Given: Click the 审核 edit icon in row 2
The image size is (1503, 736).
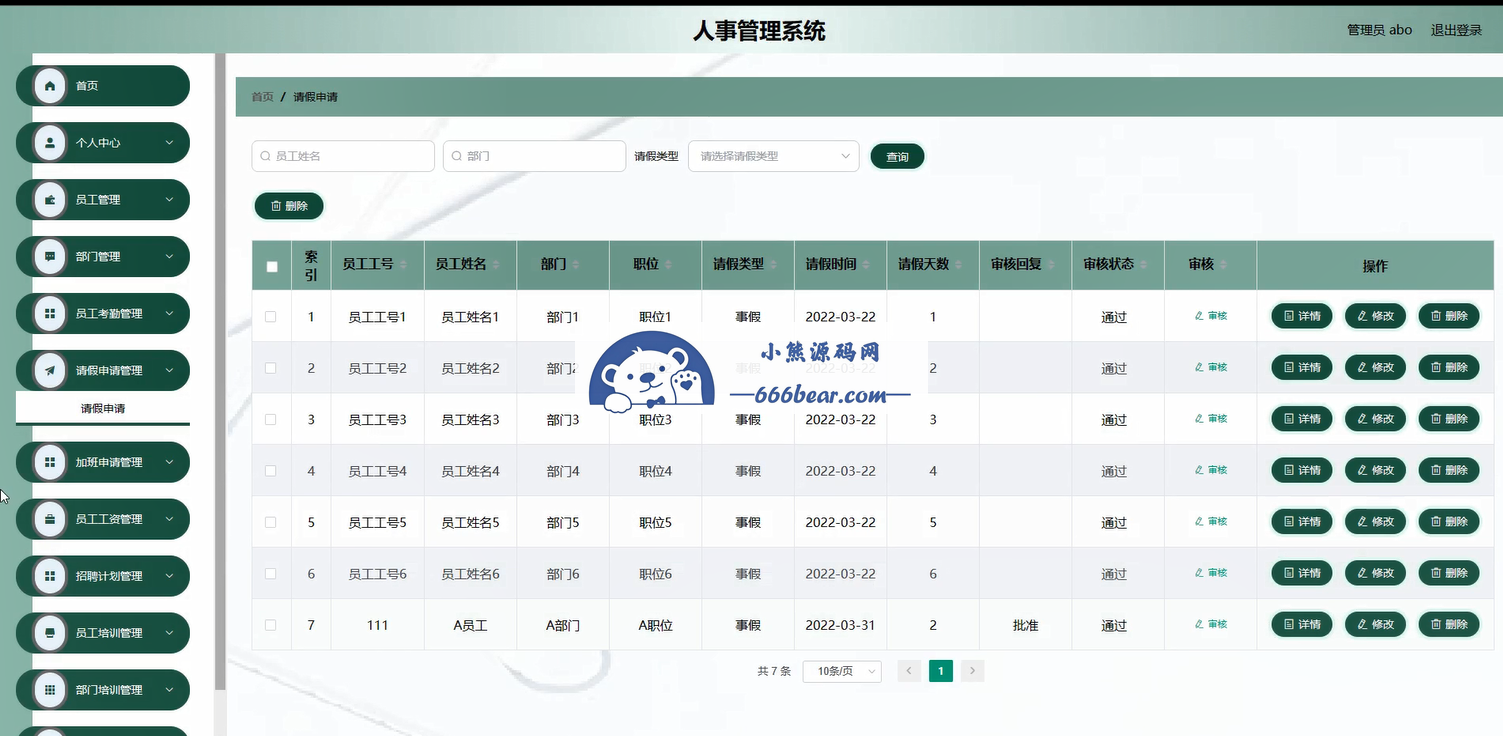Looking at the screenshot, I should [1199, 367].
